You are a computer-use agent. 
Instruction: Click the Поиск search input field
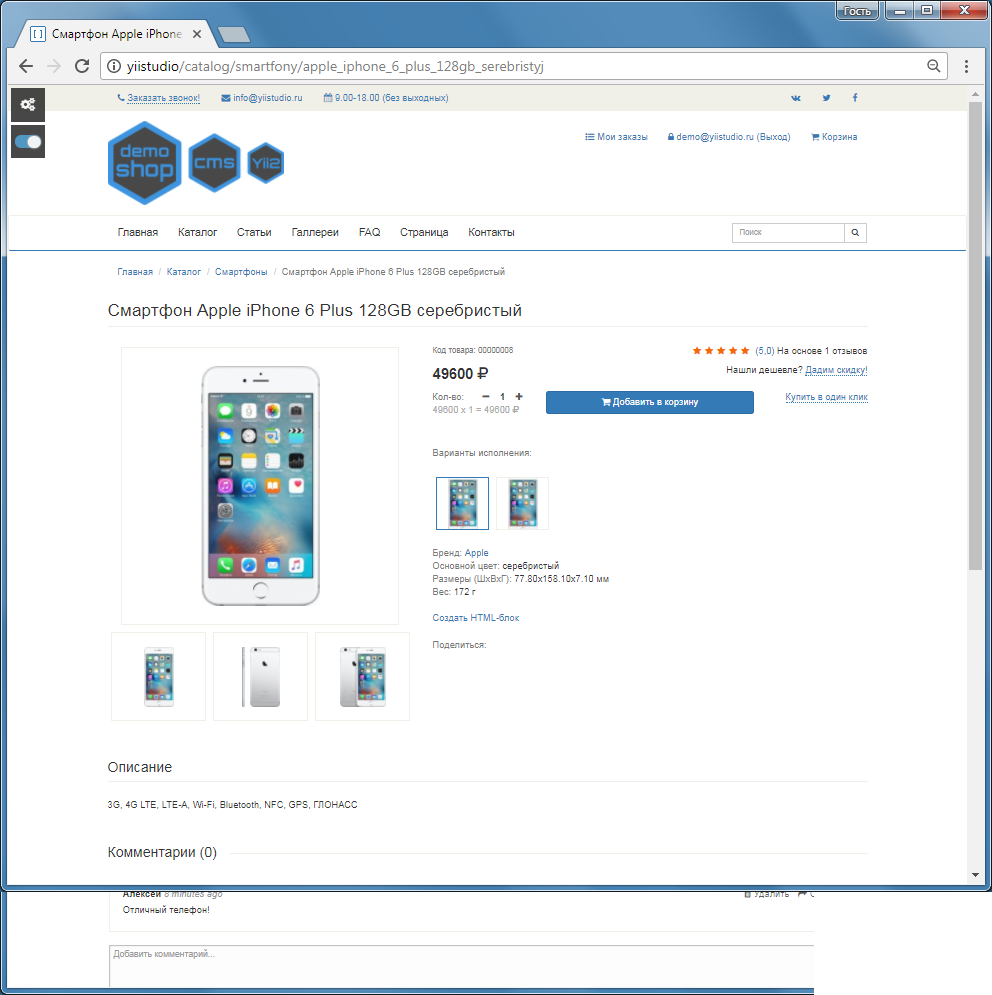coord(788,233)
